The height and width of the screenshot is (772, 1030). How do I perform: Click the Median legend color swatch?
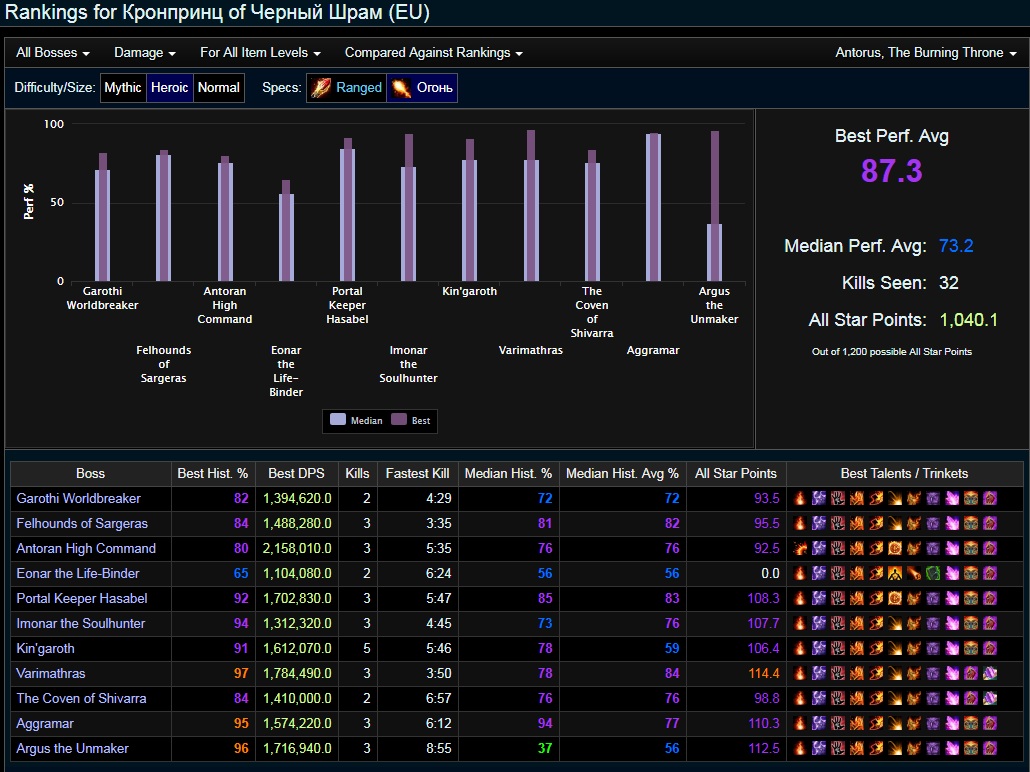pyautogui.click(x=338, y=420)
